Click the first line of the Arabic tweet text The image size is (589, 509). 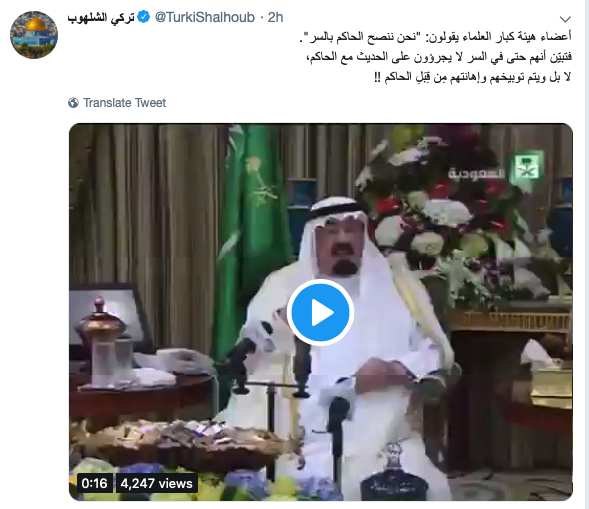(x=435, y=36)
